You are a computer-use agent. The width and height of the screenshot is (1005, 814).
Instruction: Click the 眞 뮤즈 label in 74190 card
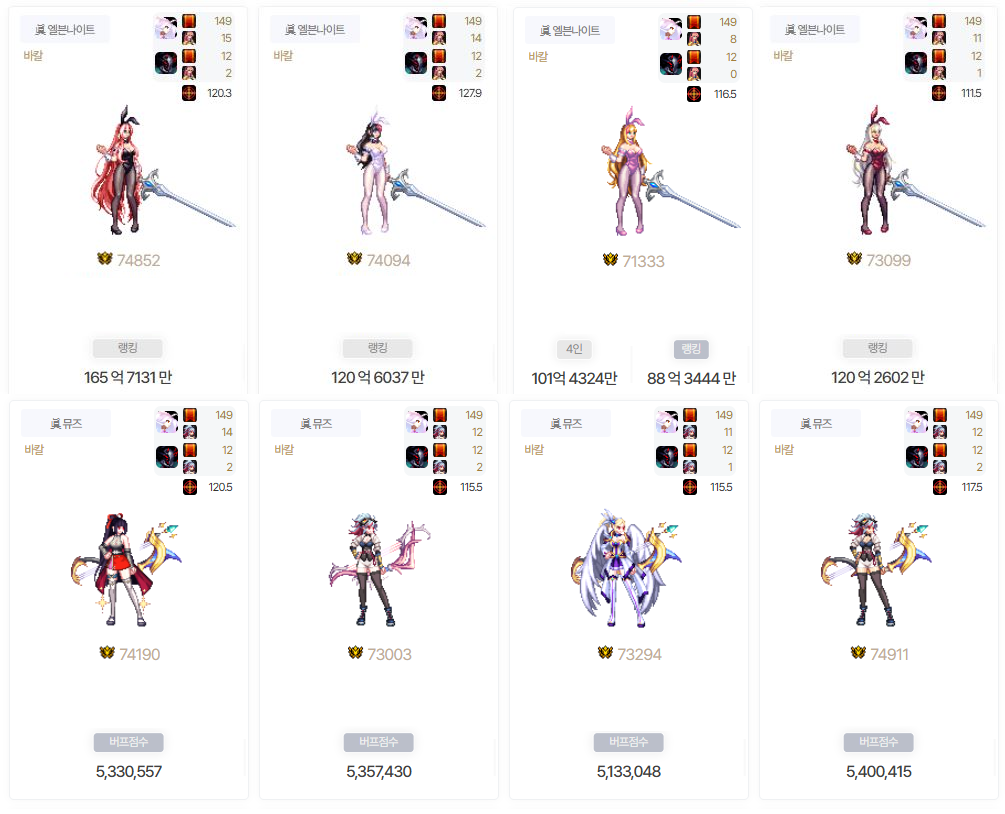coord(66,423)
